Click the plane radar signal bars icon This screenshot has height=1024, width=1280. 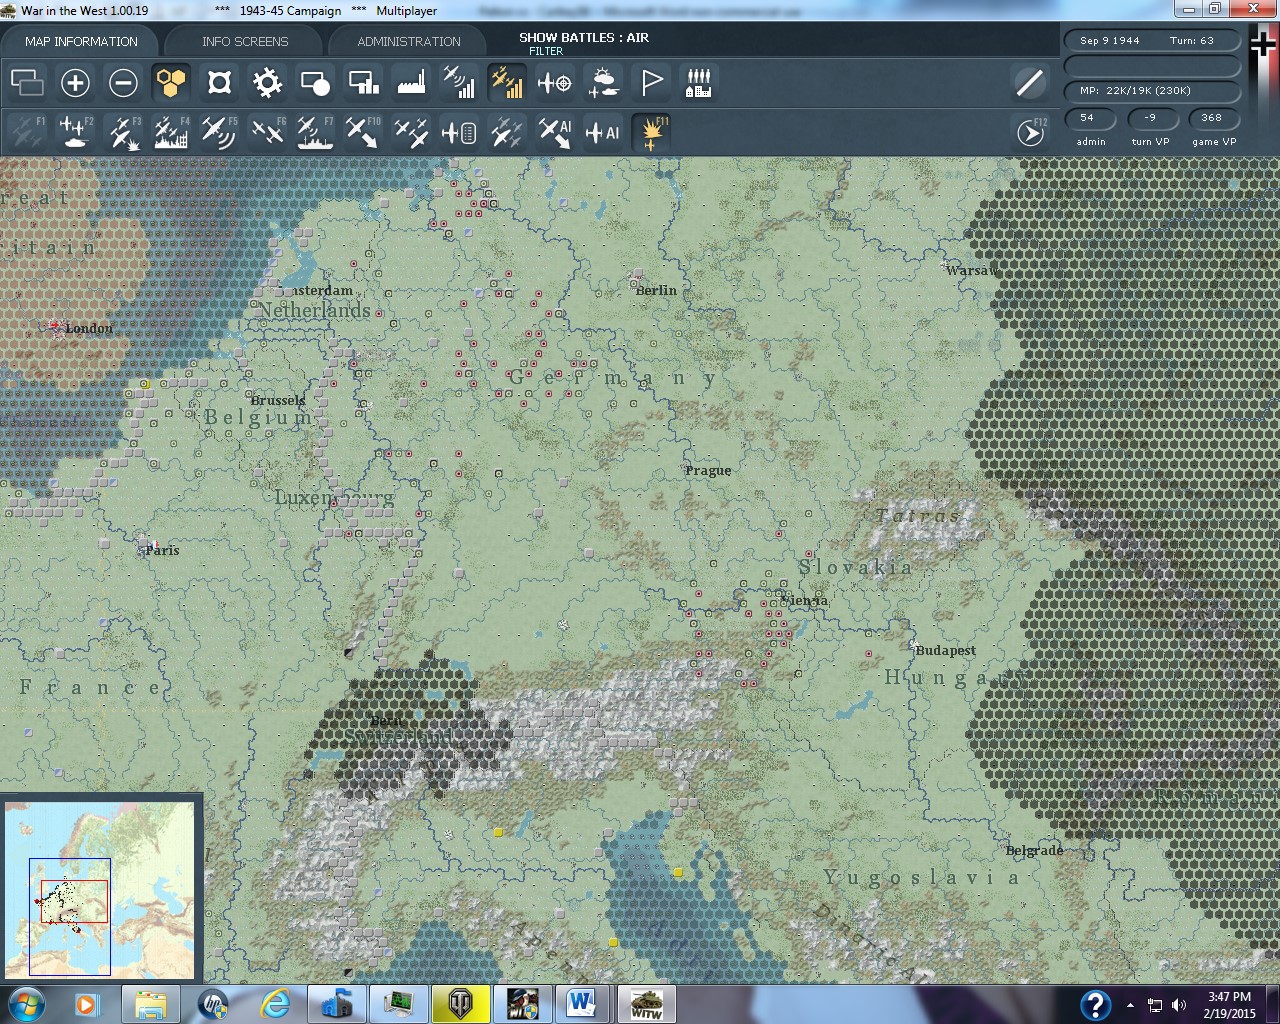tap(459, 82)
